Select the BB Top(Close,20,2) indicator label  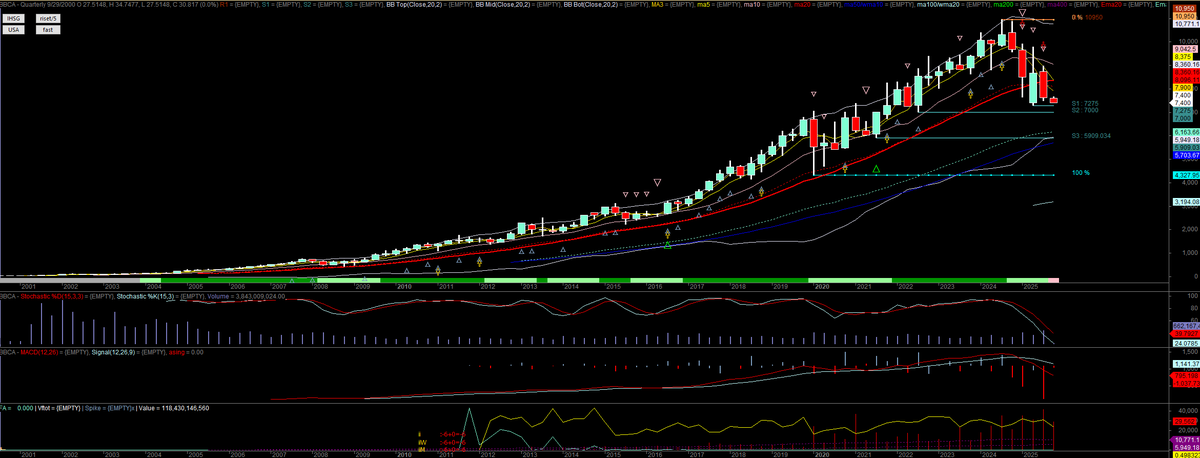pyautogui.click(x=416, y=6)
